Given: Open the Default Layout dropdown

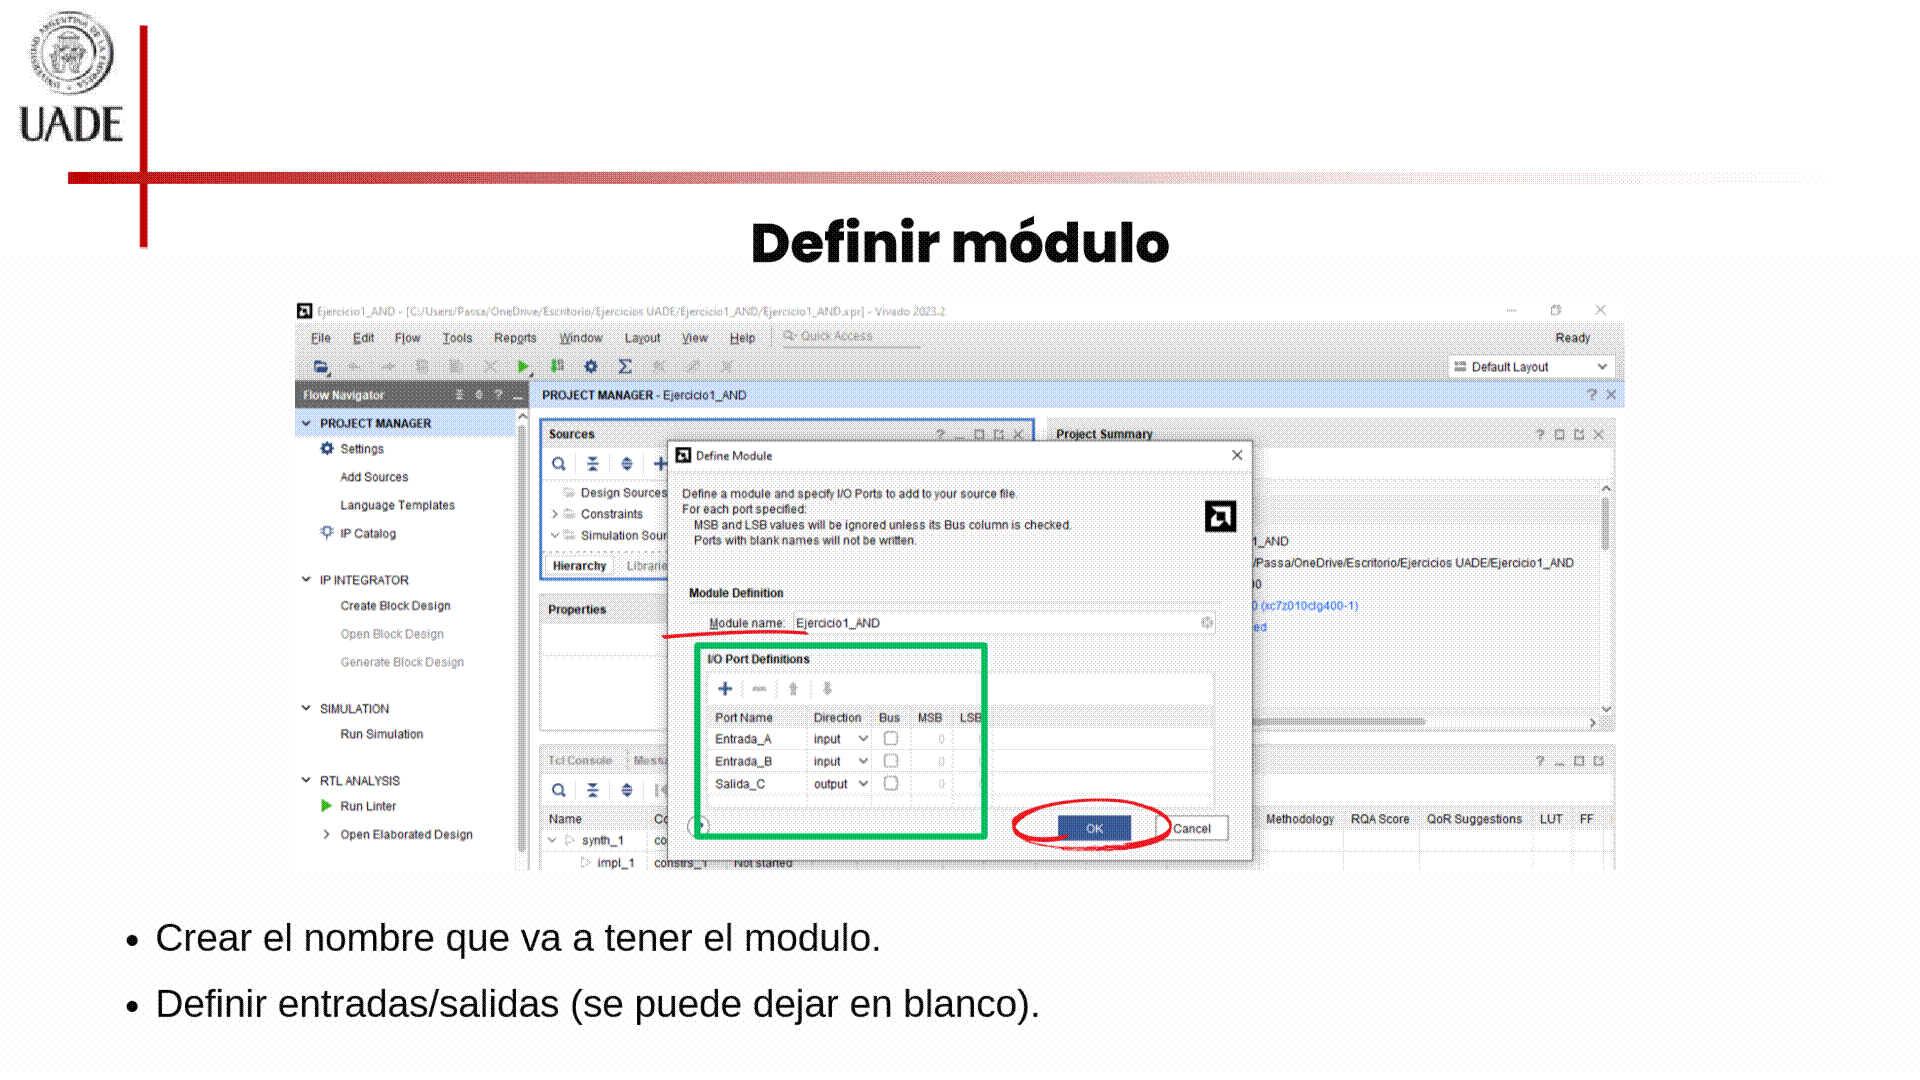Looking at the screenshot, I should tap(1531, 367).
